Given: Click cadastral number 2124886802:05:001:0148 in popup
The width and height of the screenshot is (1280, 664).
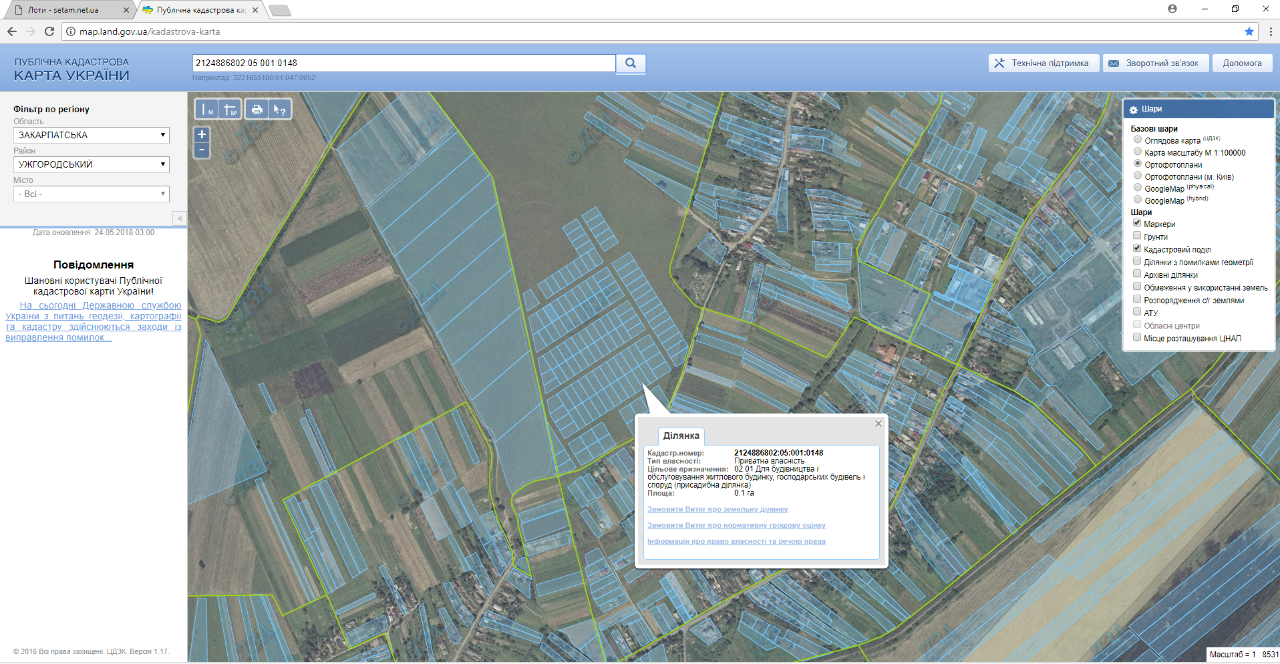Looking at the screenshot, I should coord(778,453).
